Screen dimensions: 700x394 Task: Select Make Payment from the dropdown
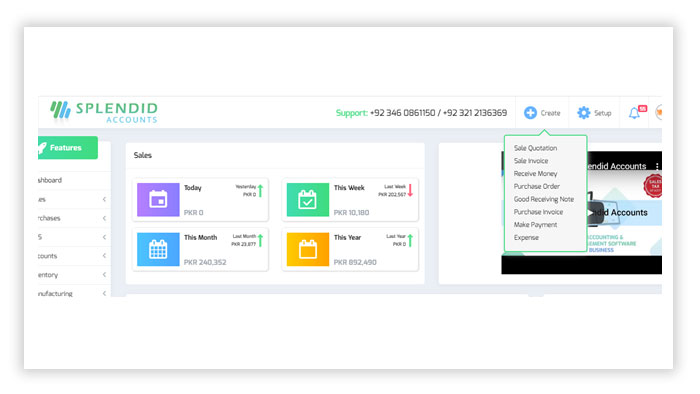(x=535, y=225)
